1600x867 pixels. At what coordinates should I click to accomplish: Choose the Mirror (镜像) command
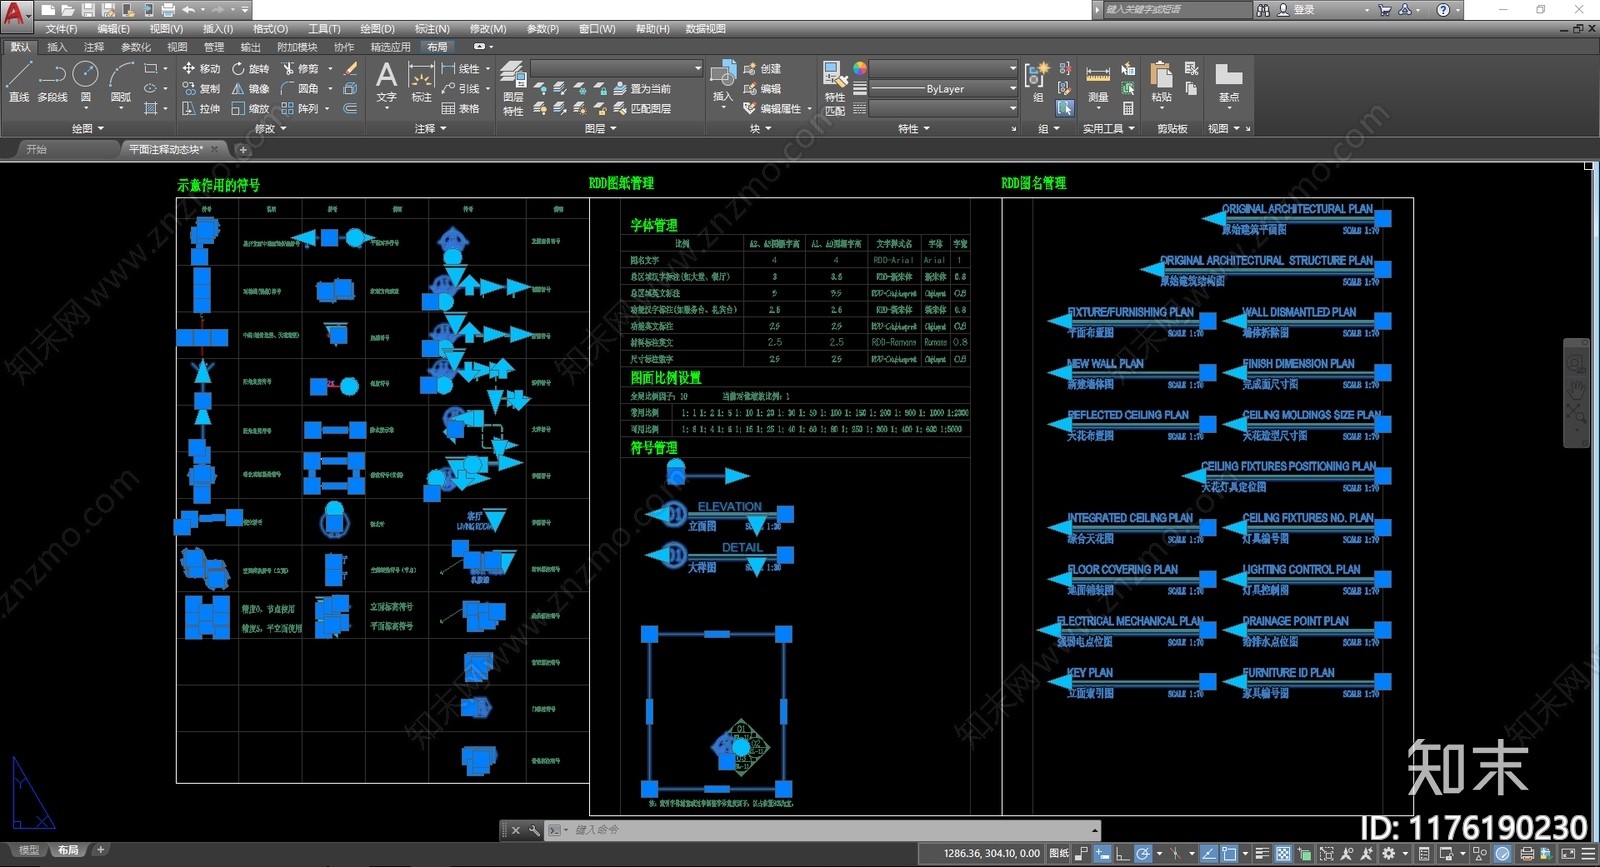click(x=250, y=89)
